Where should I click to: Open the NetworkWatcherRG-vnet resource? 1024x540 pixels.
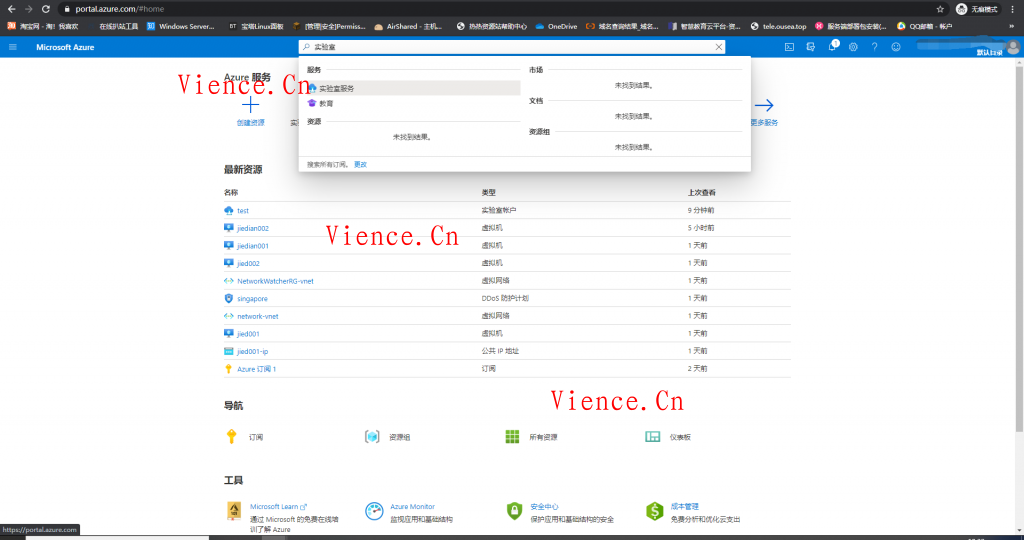click(274, 281)
